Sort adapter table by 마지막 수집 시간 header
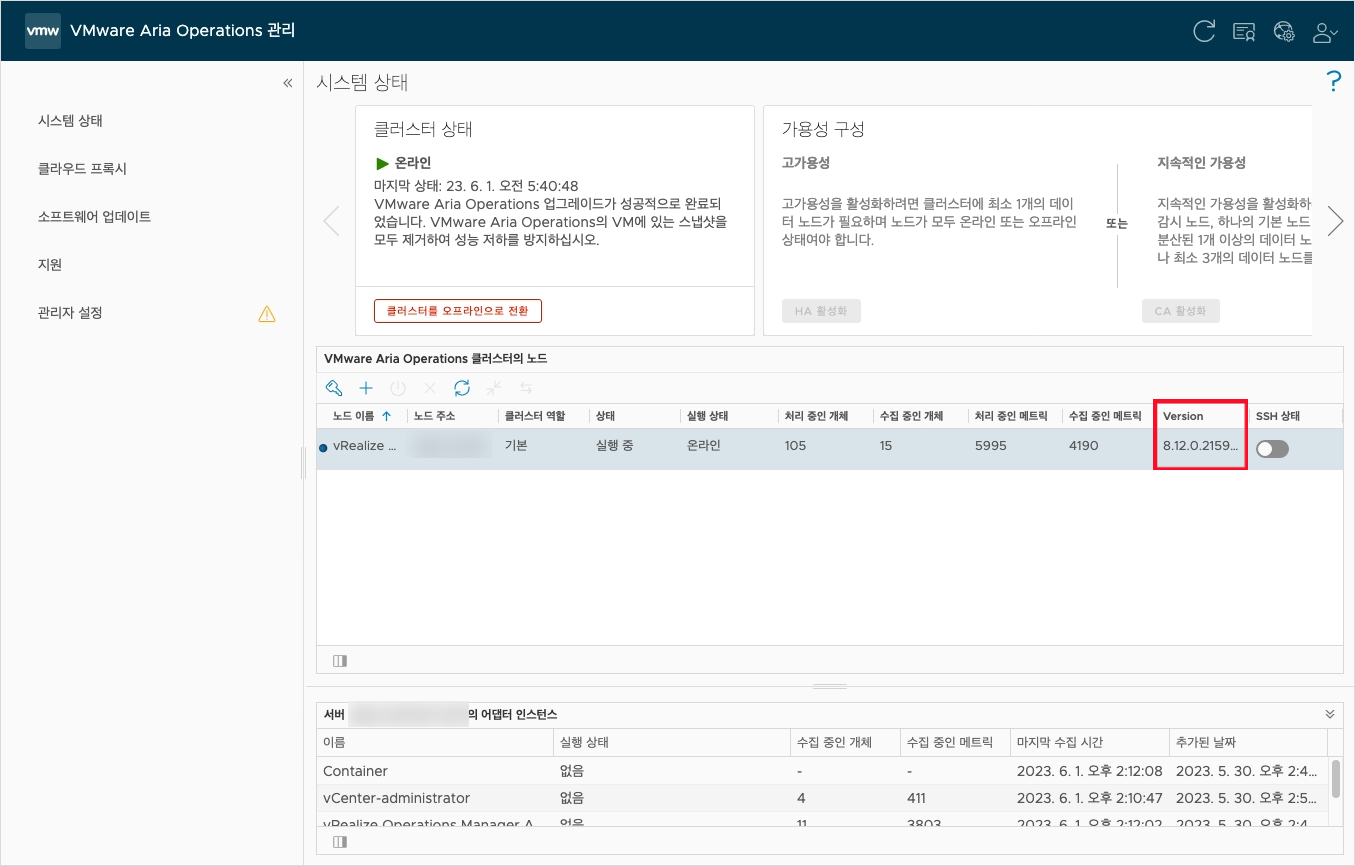1355x866 pixels. pos(1060,743)
